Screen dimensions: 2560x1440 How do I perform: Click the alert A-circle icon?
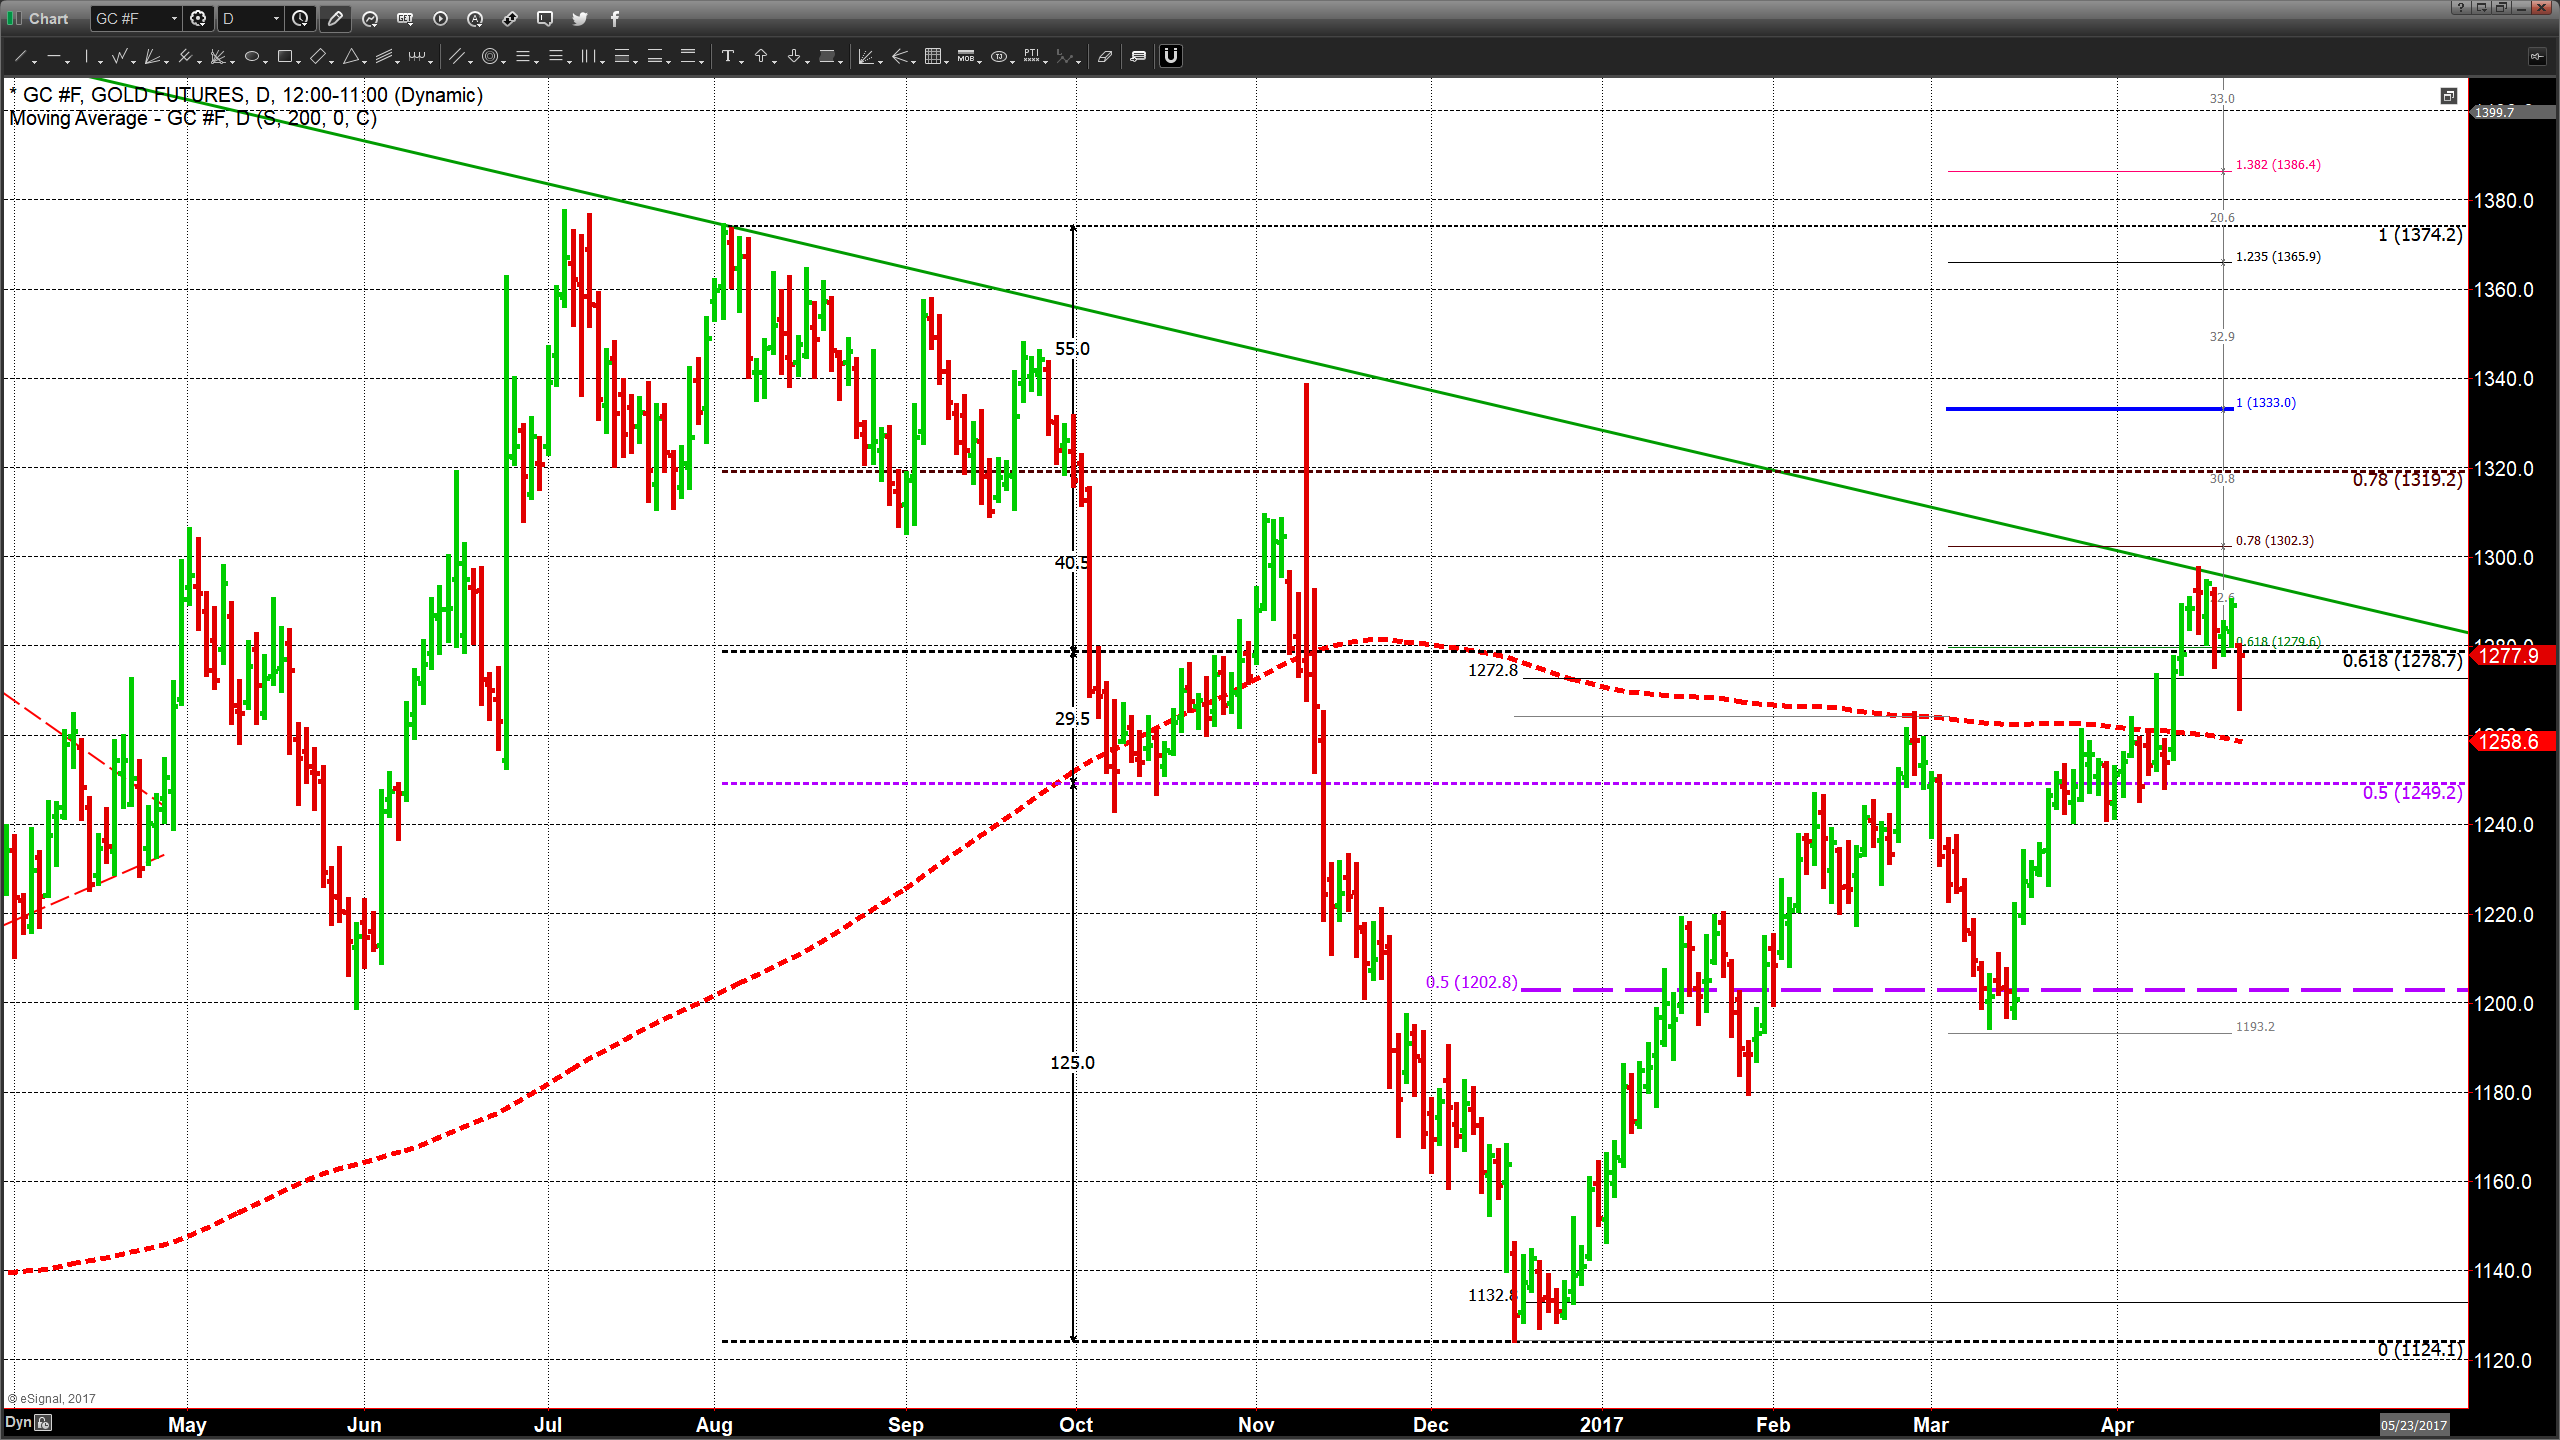click(x=475, y=18)
